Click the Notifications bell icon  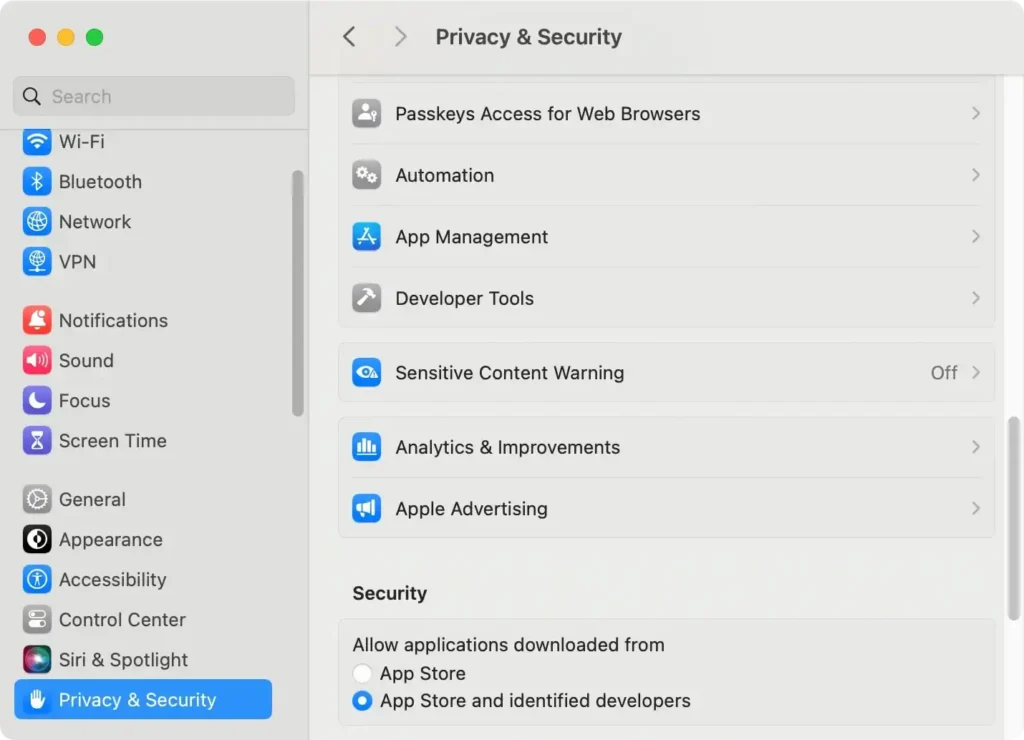(37, 320)
